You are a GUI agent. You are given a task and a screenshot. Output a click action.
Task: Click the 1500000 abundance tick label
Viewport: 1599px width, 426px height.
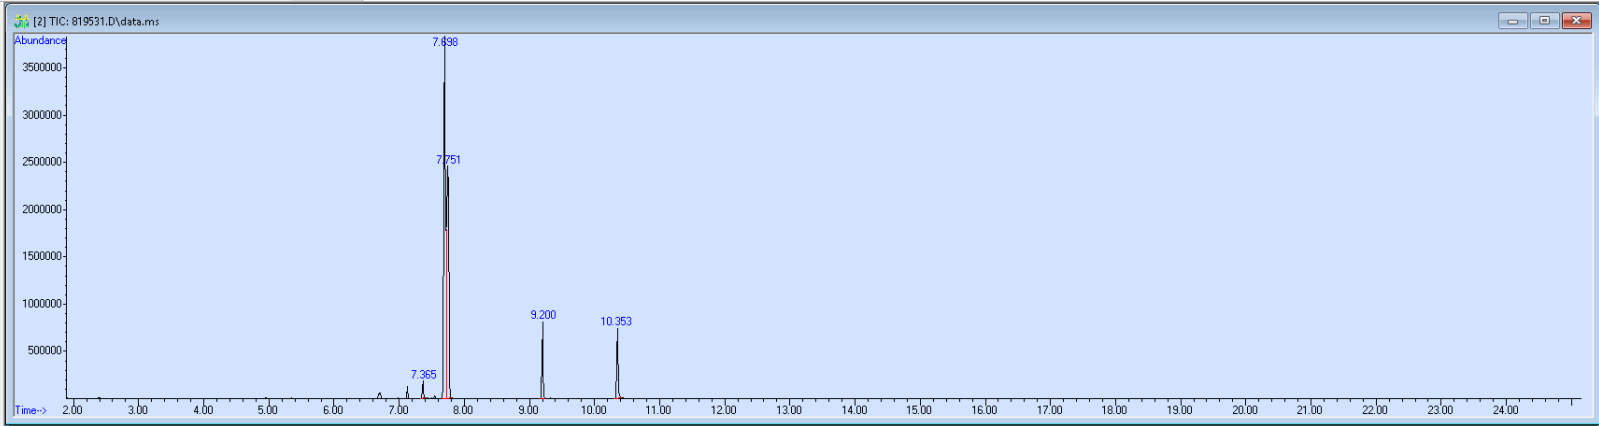tap(42, 257)
